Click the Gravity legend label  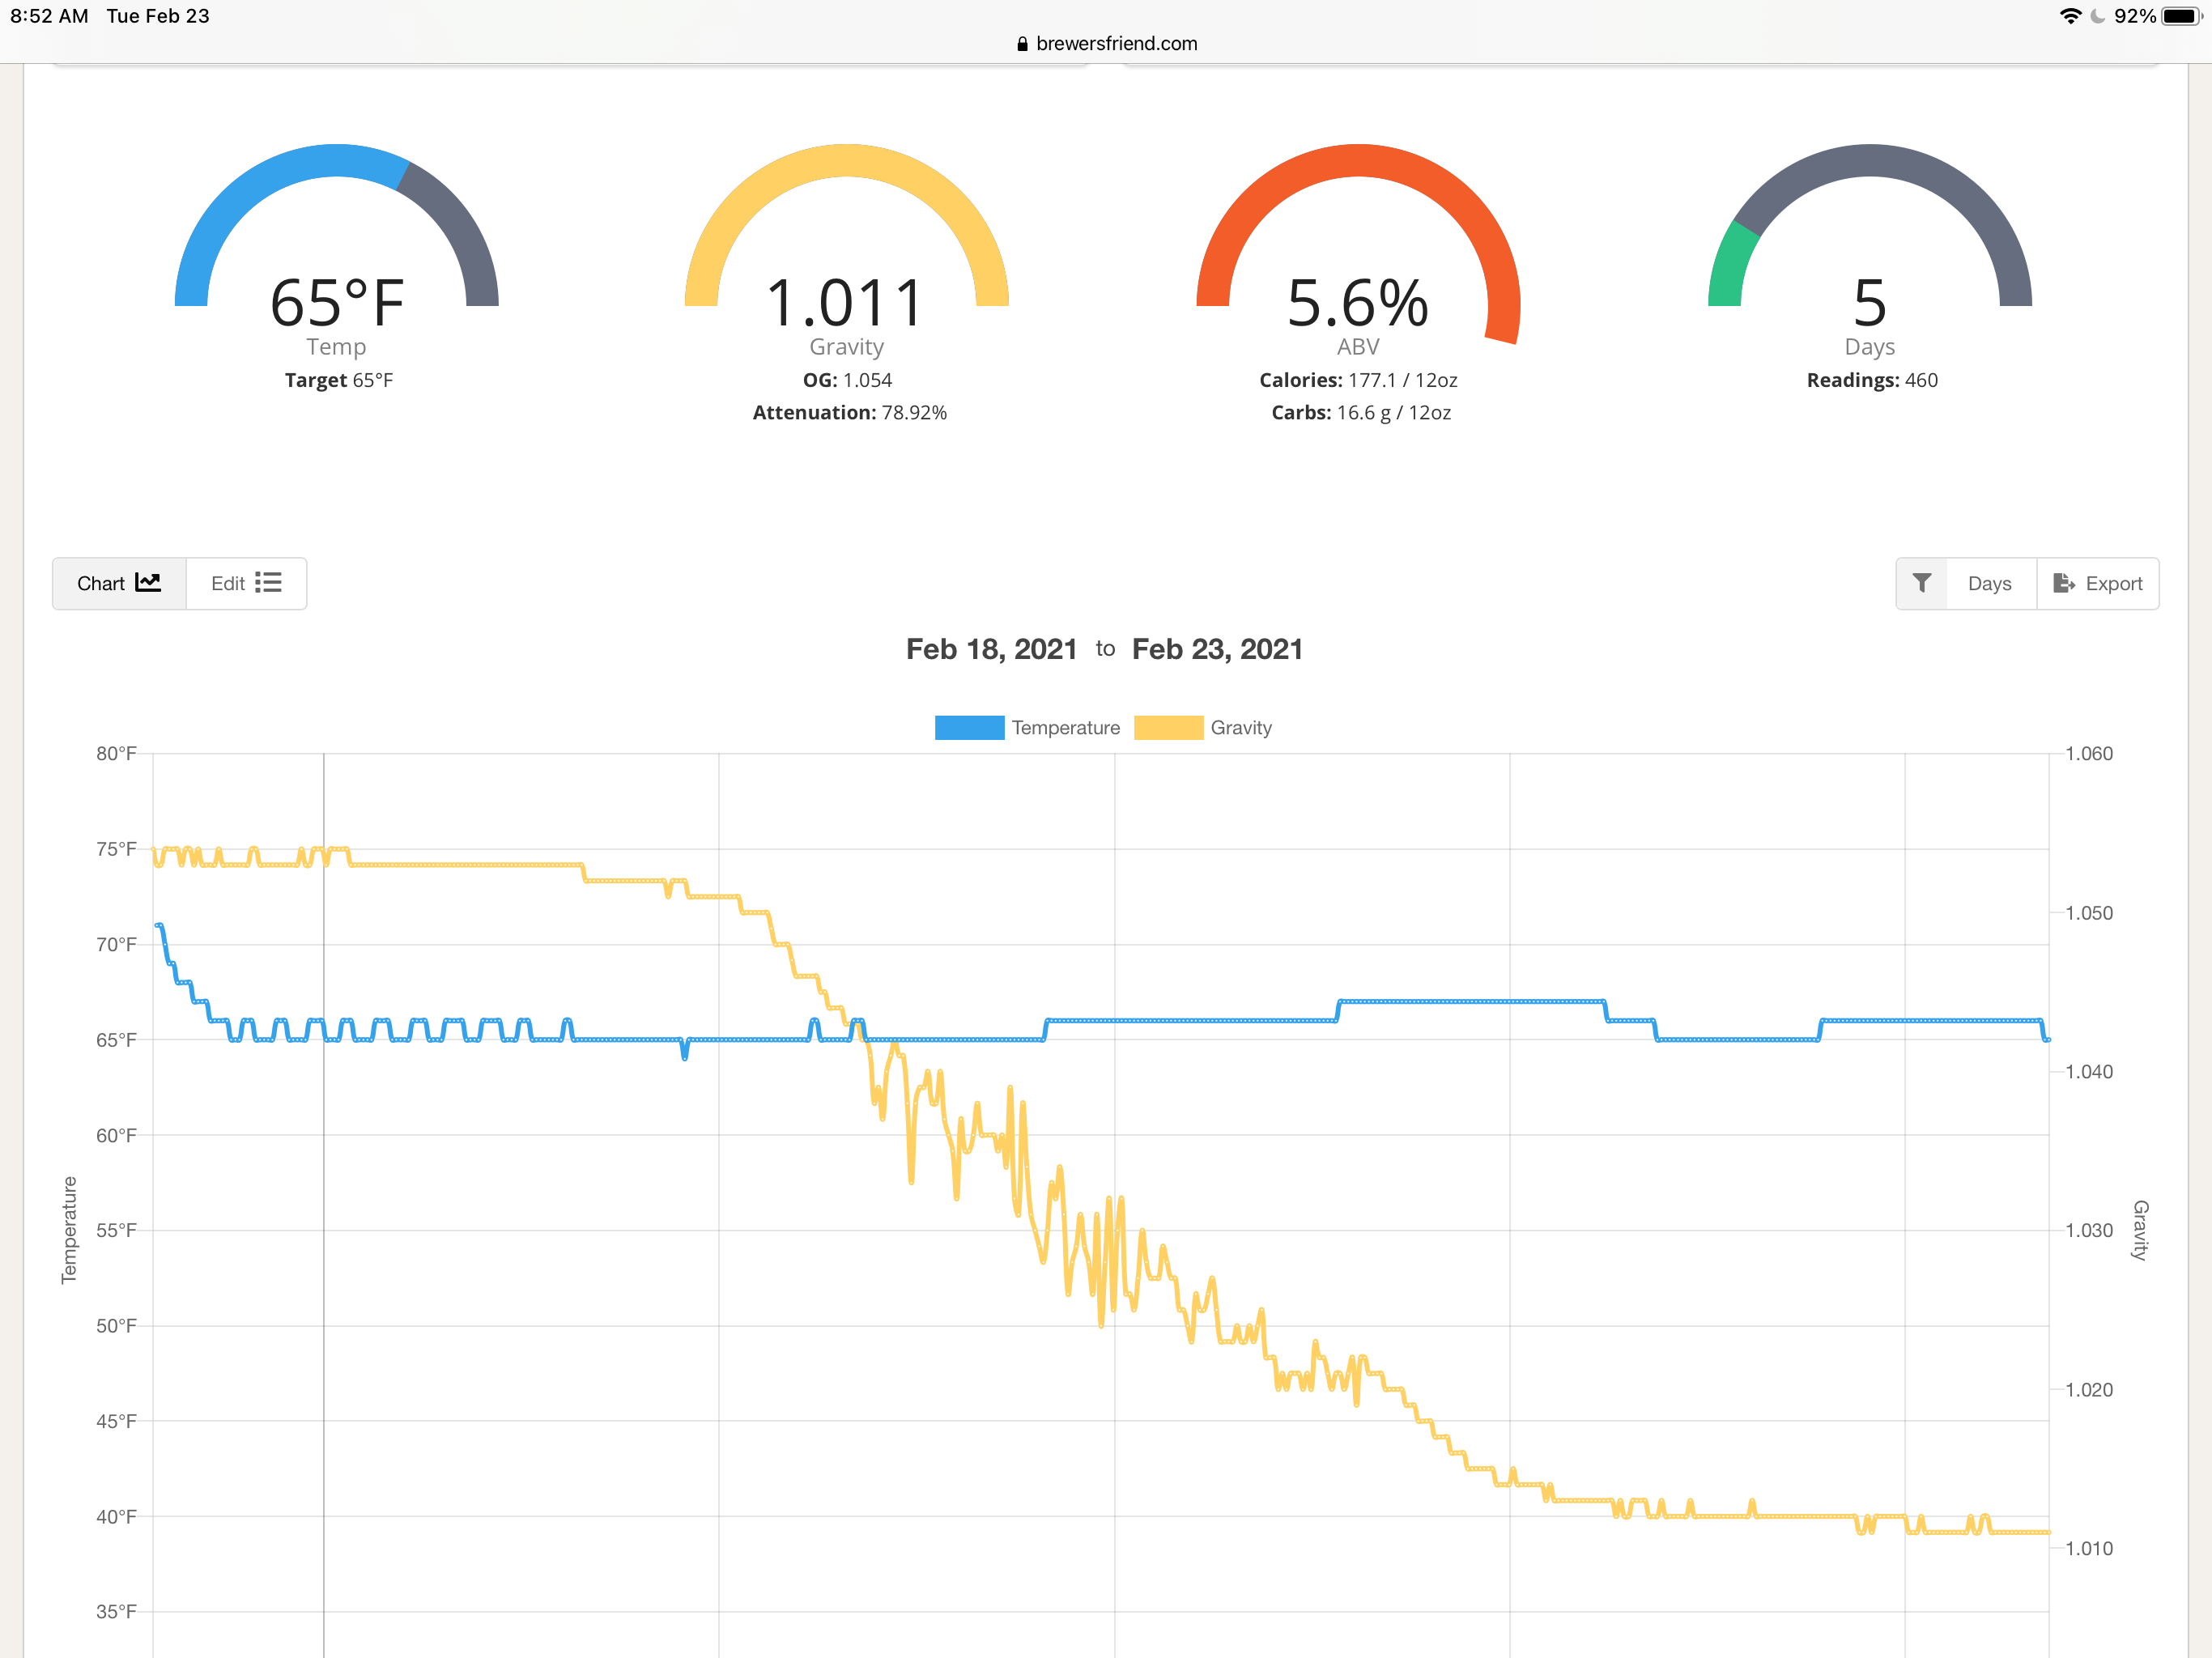click(x=1241, y=728)
